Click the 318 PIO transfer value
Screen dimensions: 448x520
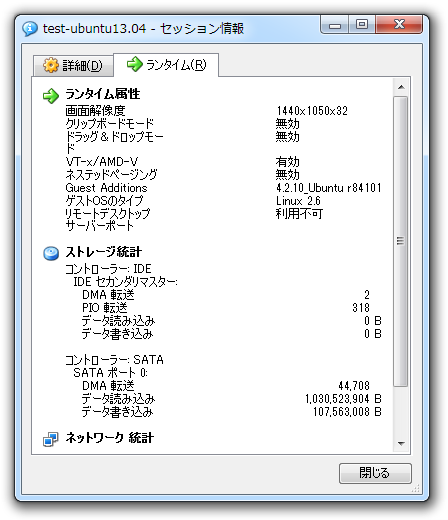point(361,307)
